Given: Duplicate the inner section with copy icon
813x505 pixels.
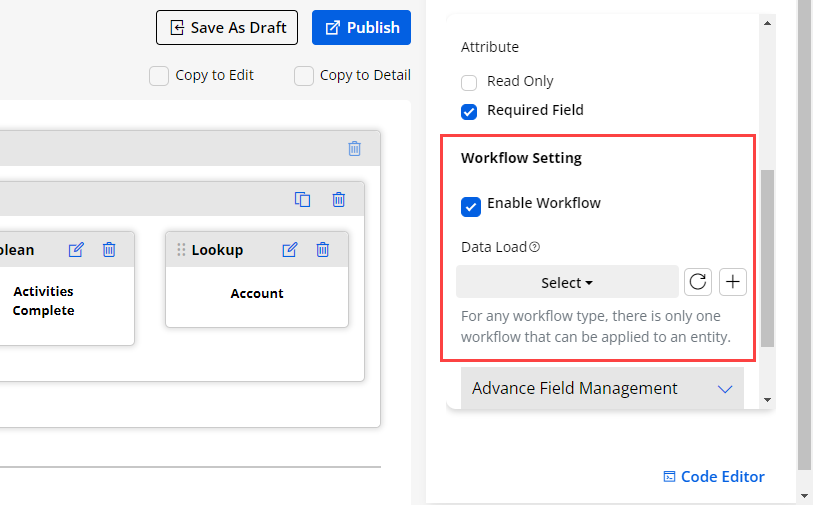Looking at the screenshot, I should [303, 199].
